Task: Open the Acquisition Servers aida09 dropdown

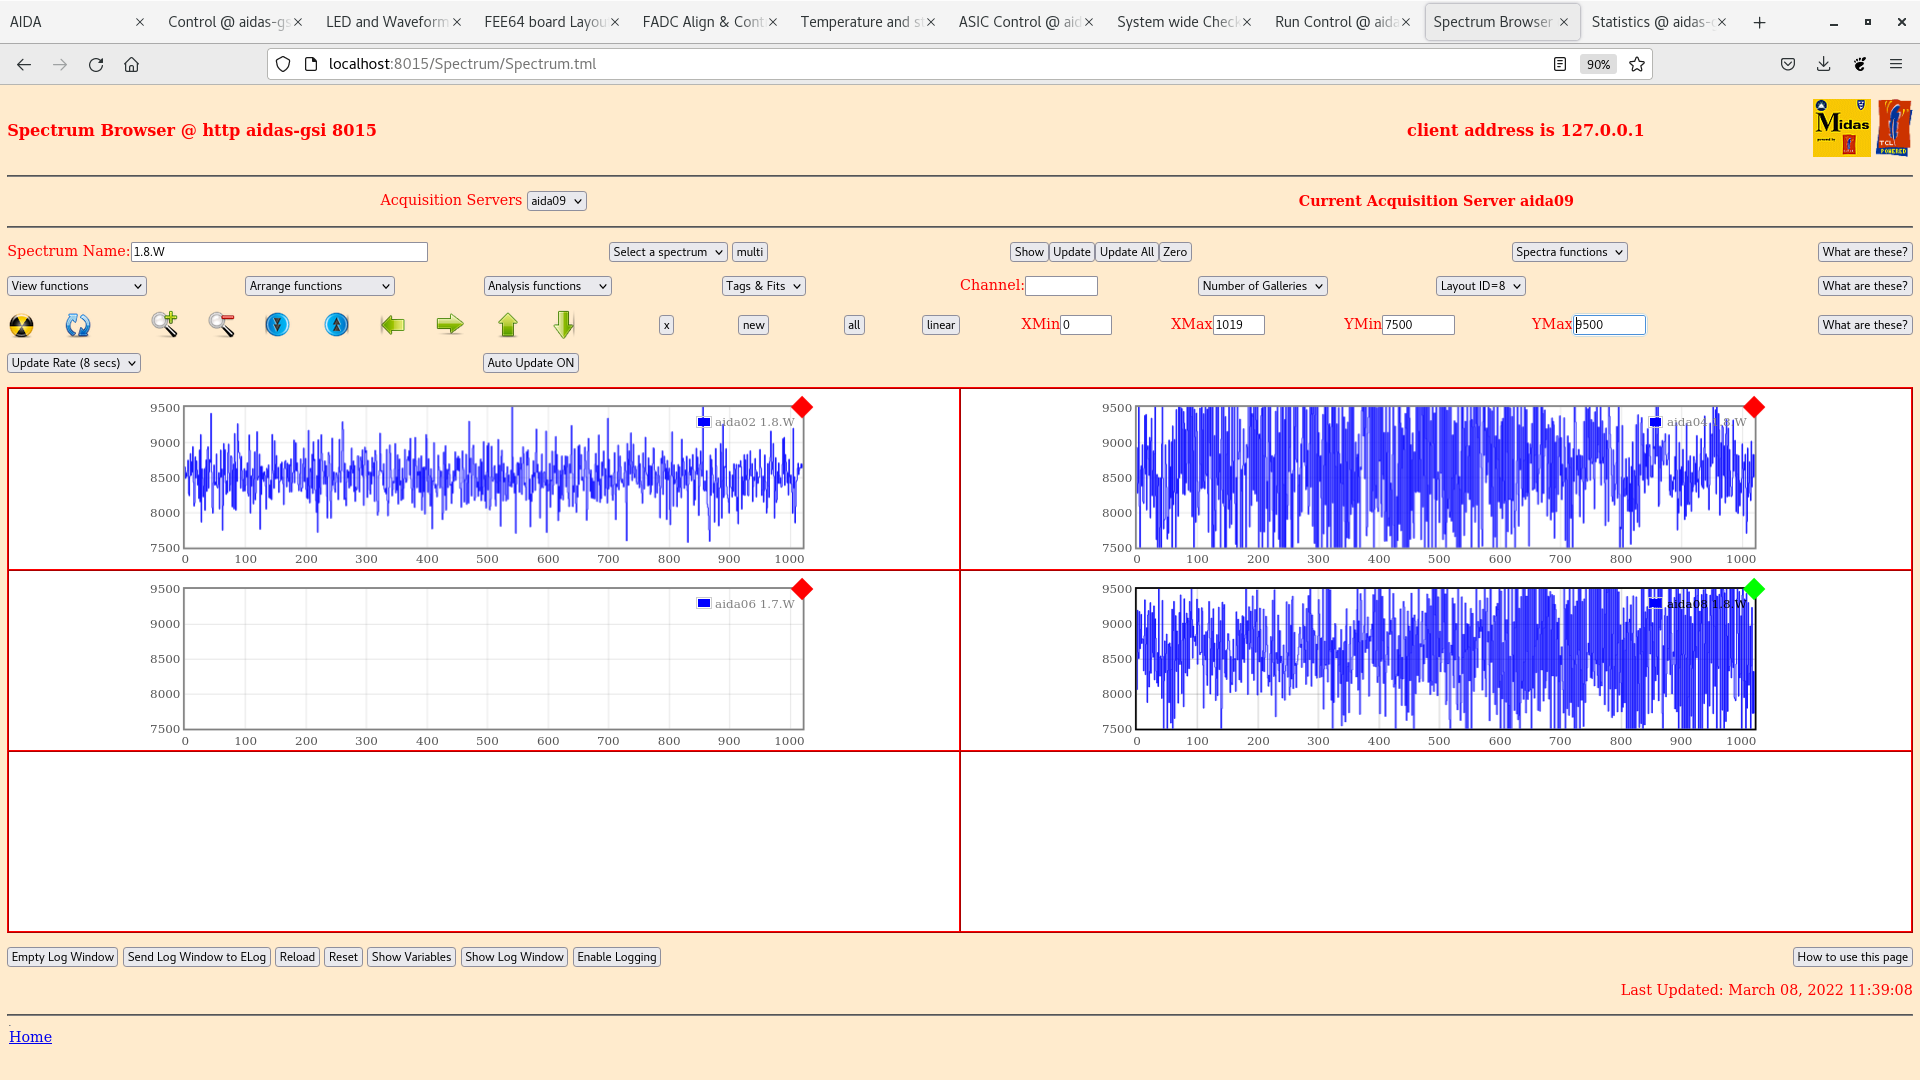Action: (556, 201)
